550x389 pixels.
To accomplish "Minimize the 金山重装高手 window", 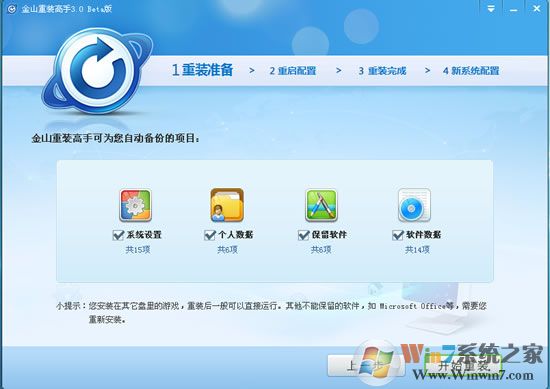I will point(514,9).
